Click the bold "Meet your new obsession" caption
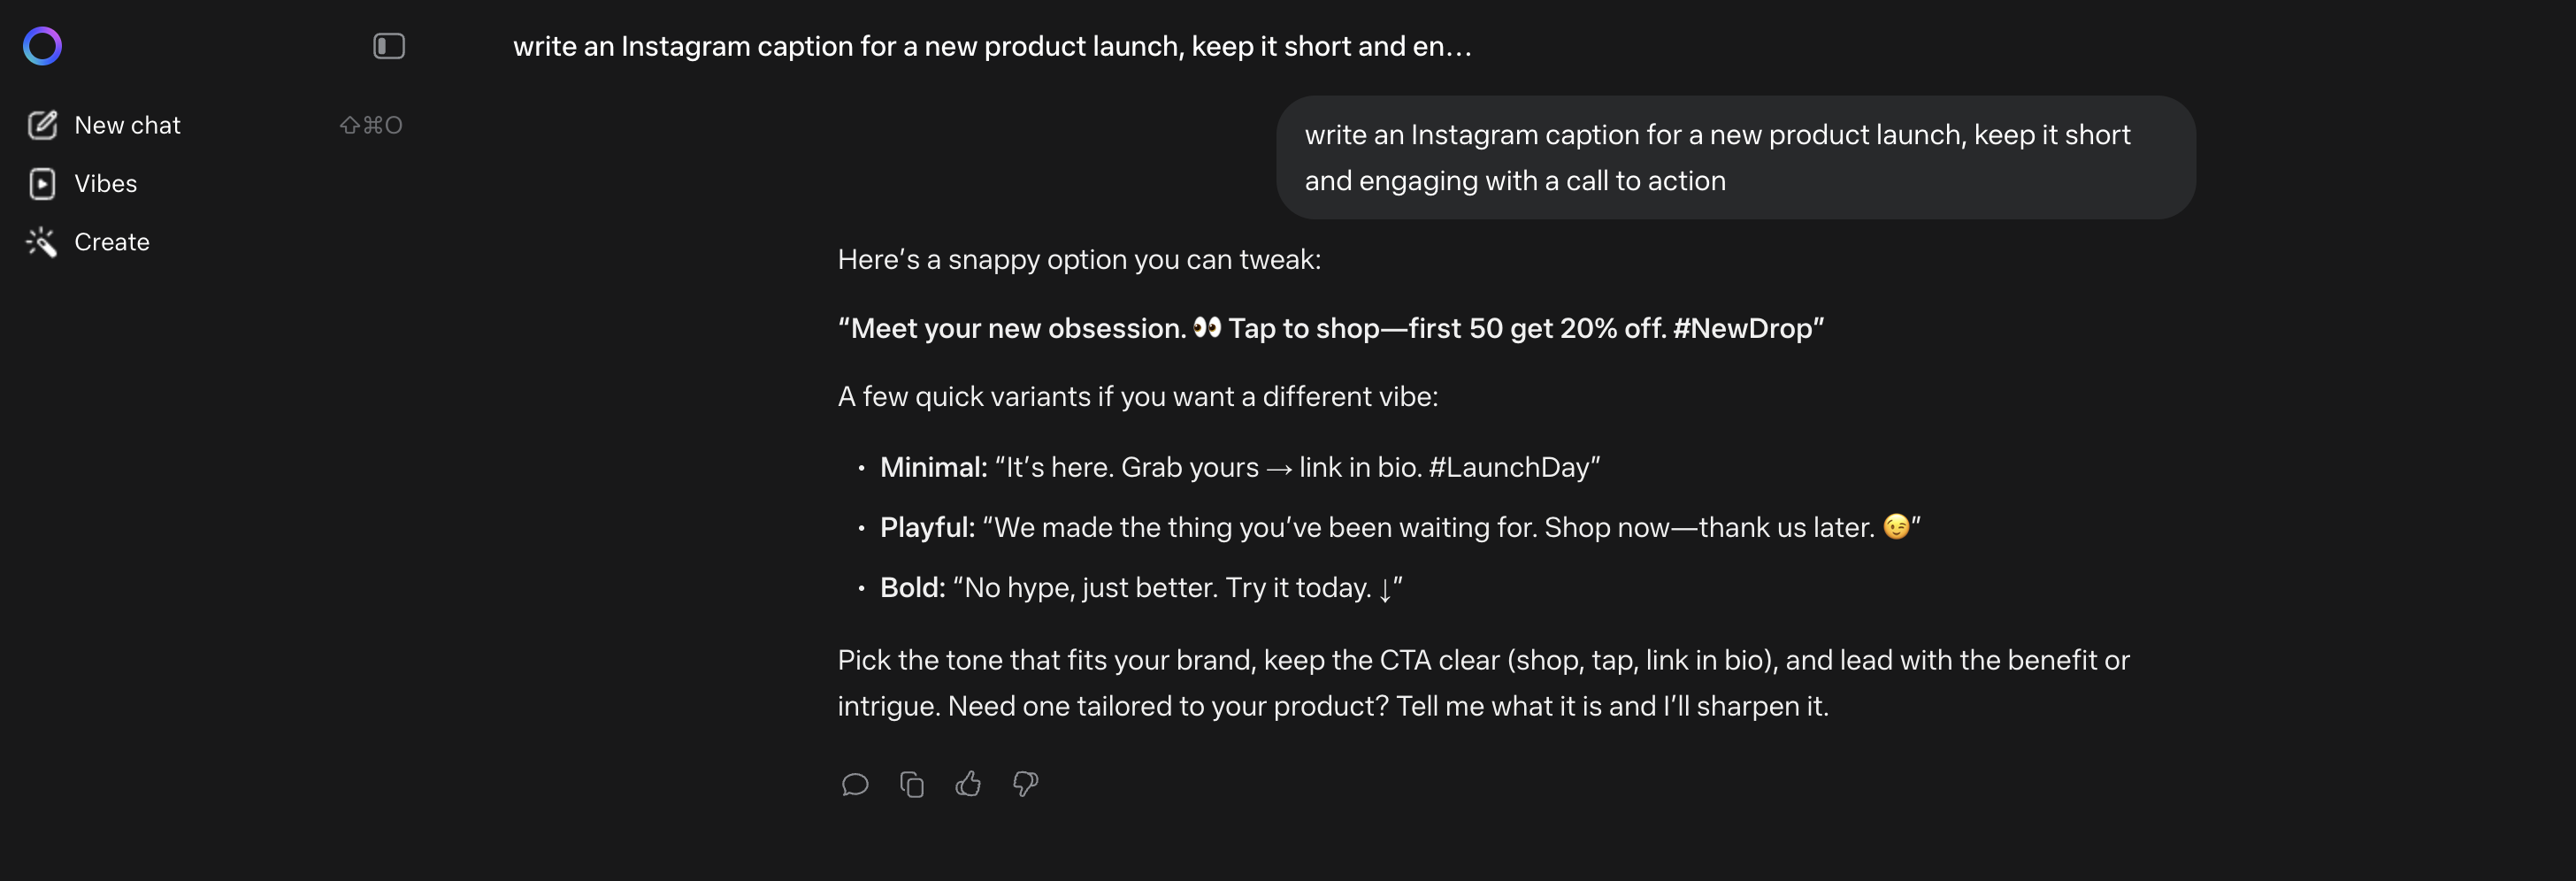 [1330, 328]
